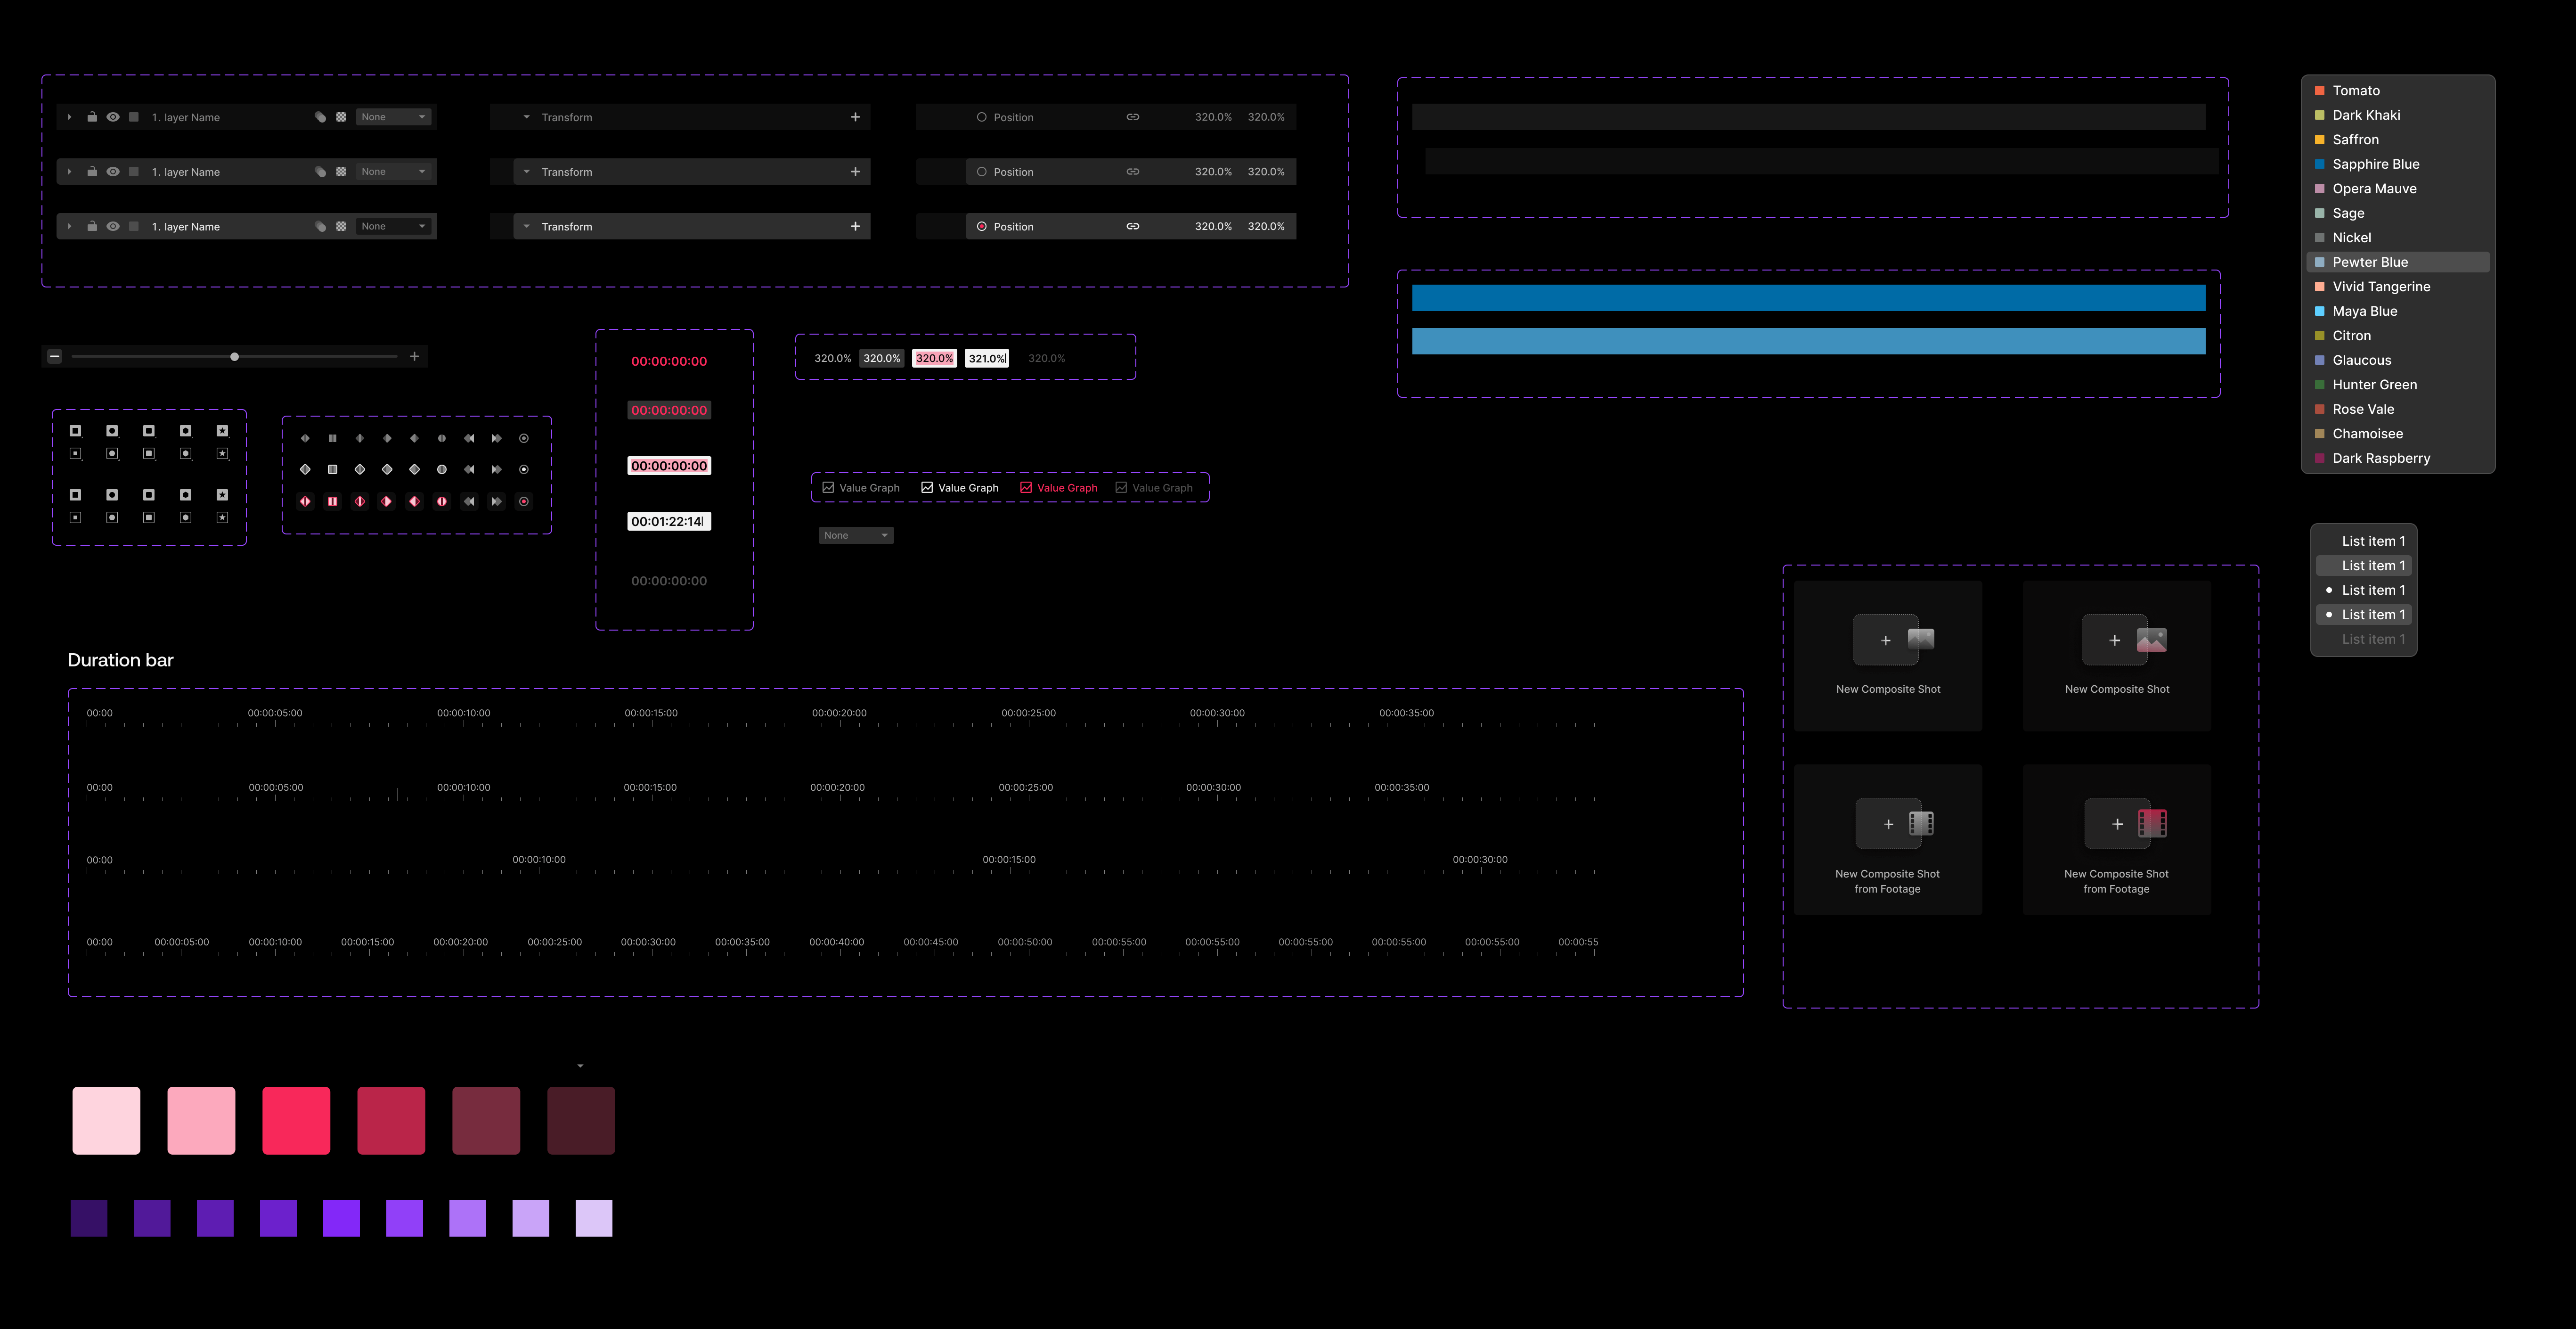Open the None dropdown in the middle layer row
This screenshot has width=2576, height=1329.
(394, 172)
